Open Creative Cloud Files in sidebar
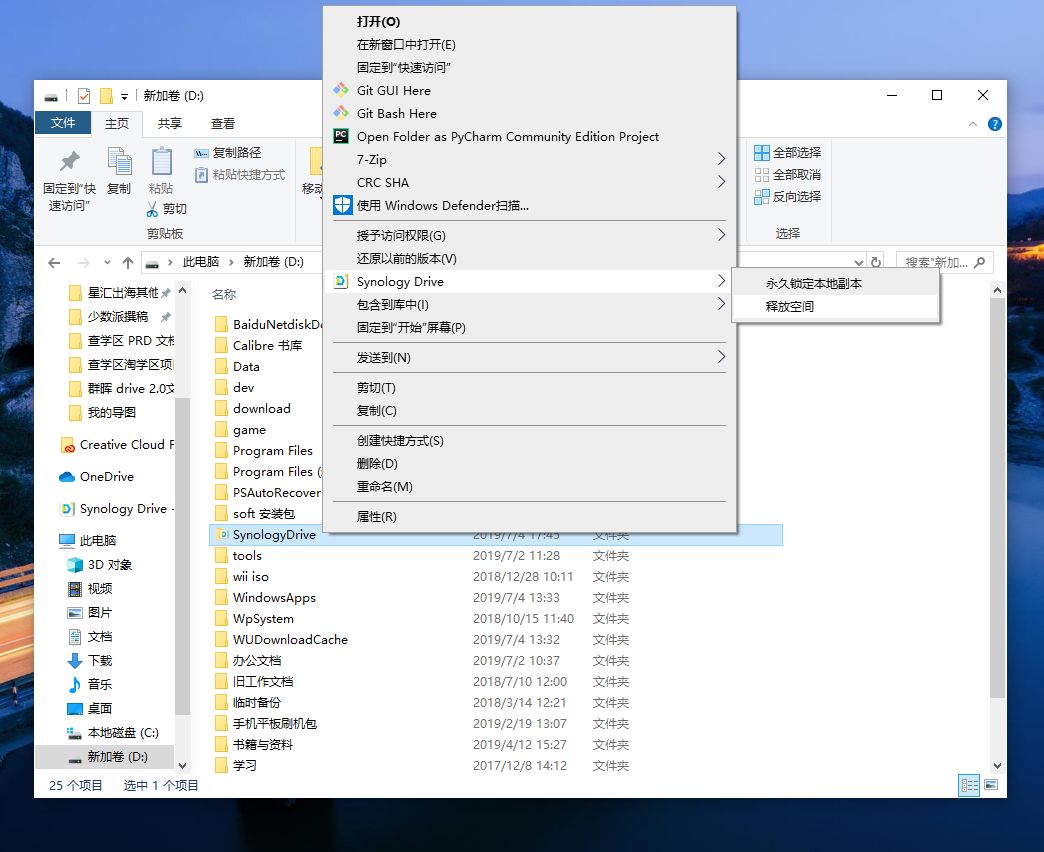 click(117, 445)
